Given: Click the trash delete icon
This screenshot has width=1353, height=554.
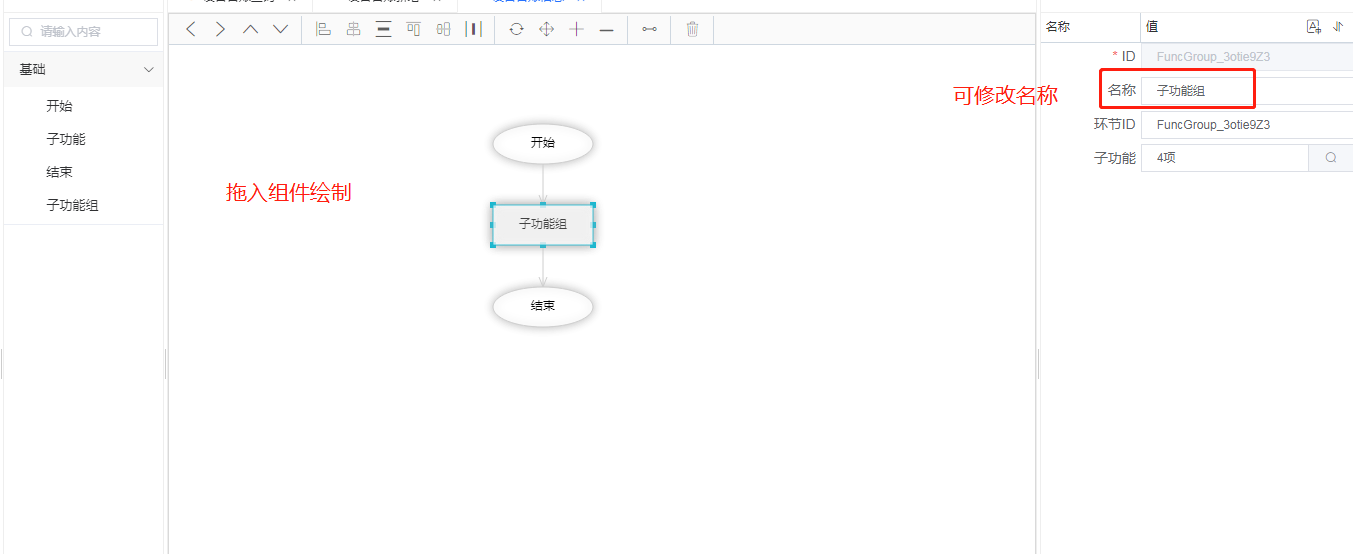Looking at the screenshot, I should point(692,29).
